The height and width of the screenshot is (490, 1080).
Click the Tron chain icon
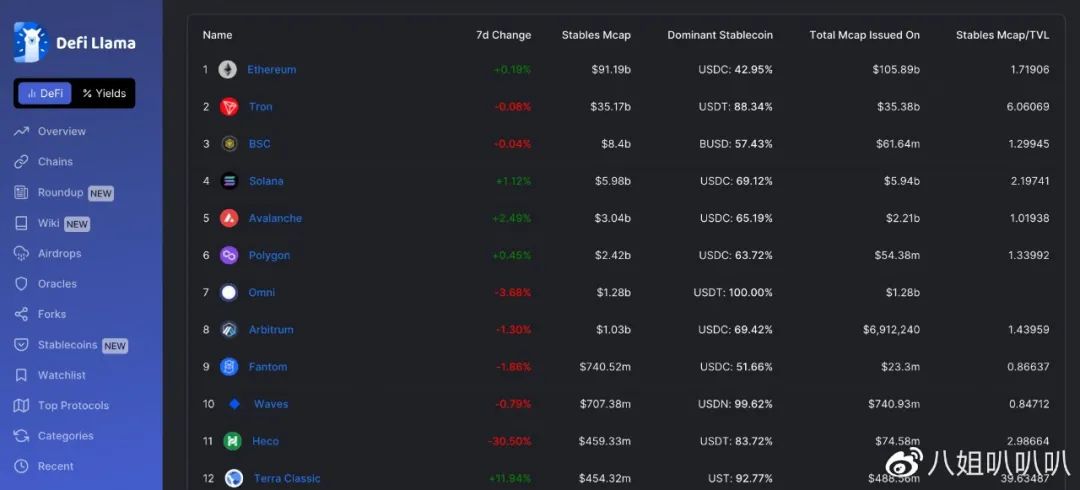pyautogui.click(x=229, y=107)
